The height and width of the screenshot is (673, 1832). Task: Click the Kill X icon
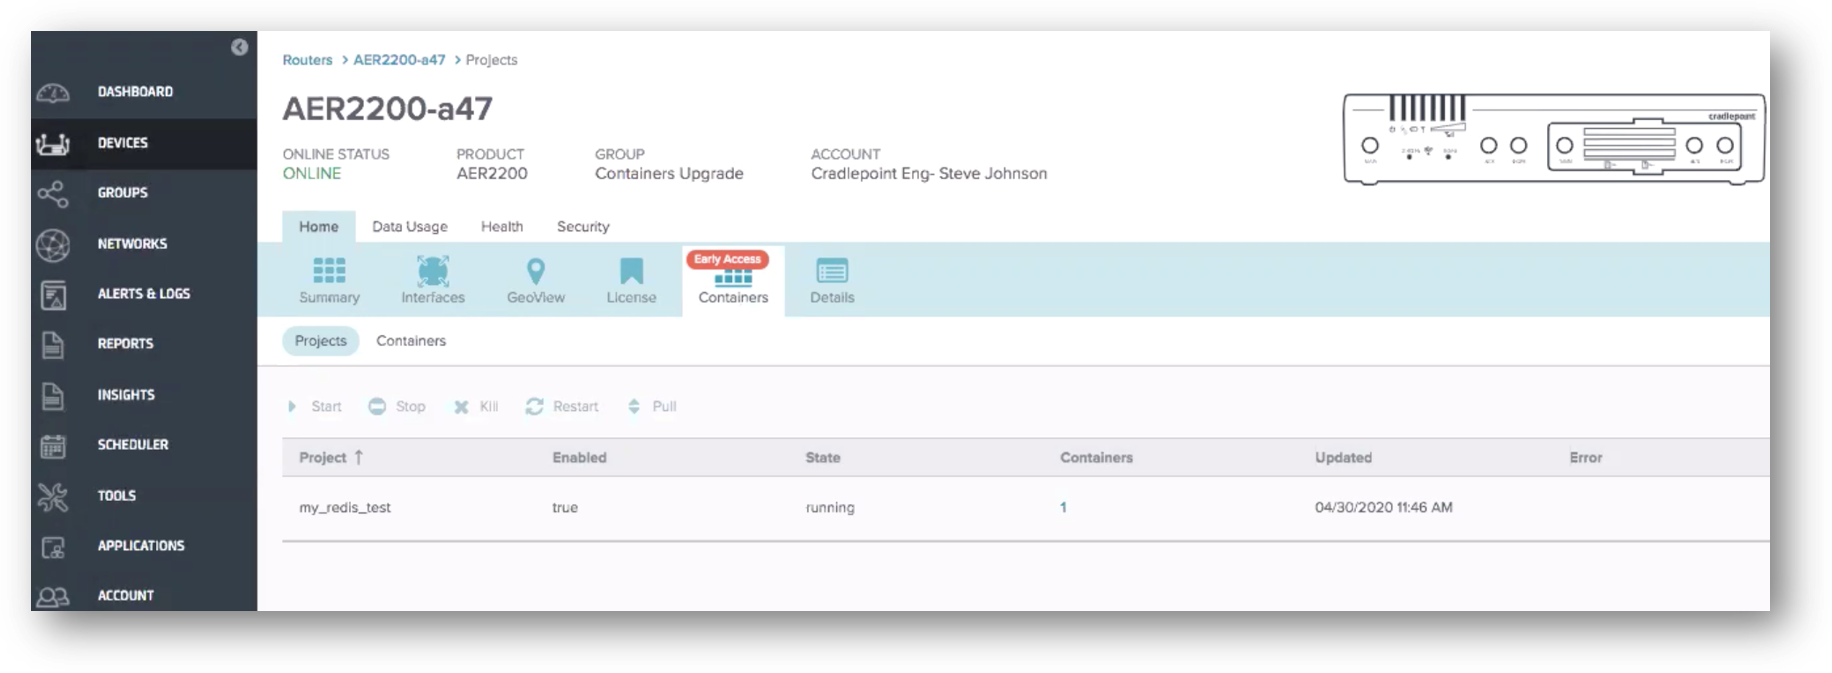(x=461, y=407)
